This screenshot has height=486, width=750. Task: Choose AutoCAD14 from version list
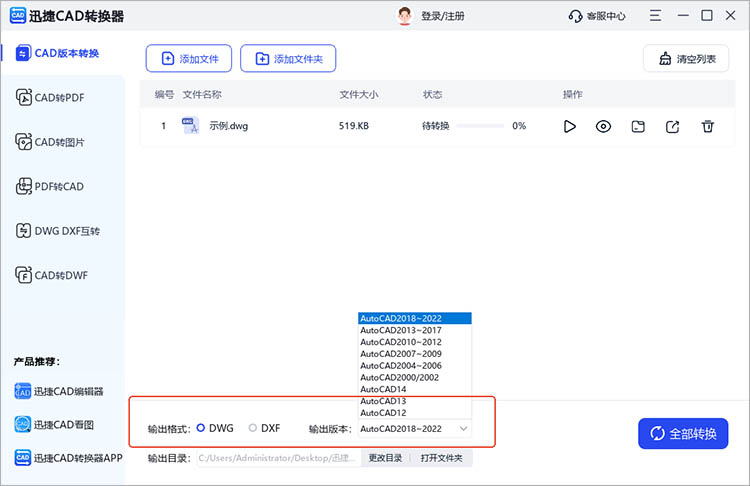click(415, 389)
